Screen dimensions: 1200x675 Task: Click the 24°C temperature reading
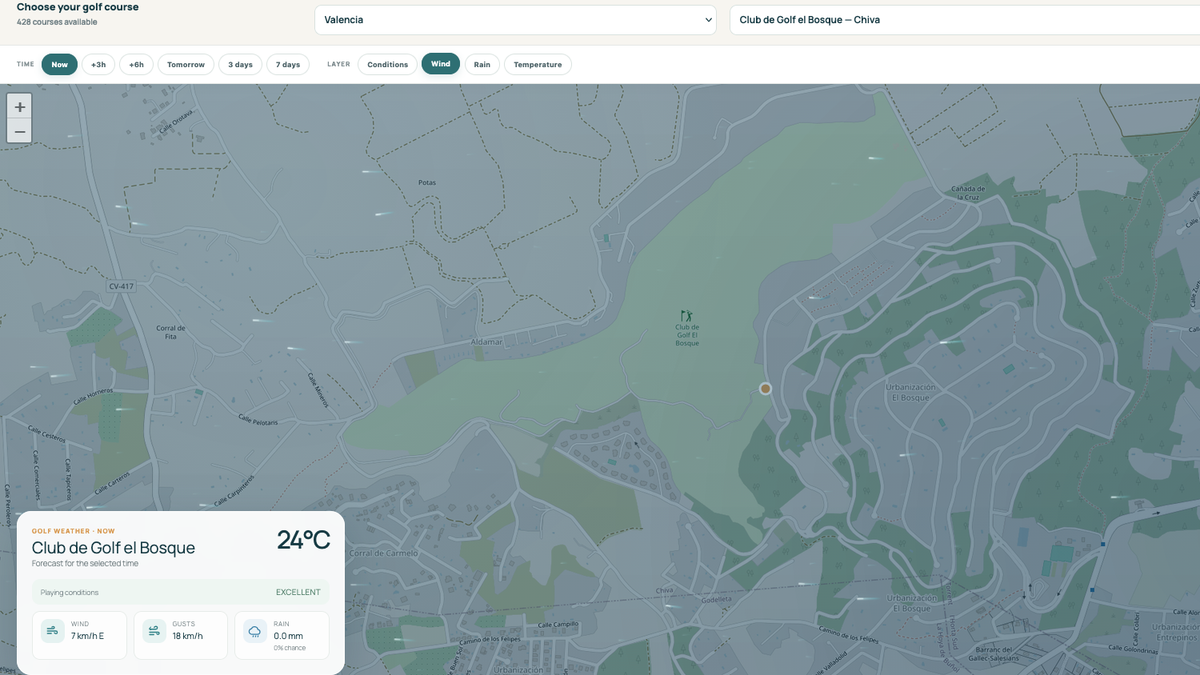click(x=303, y=540)
